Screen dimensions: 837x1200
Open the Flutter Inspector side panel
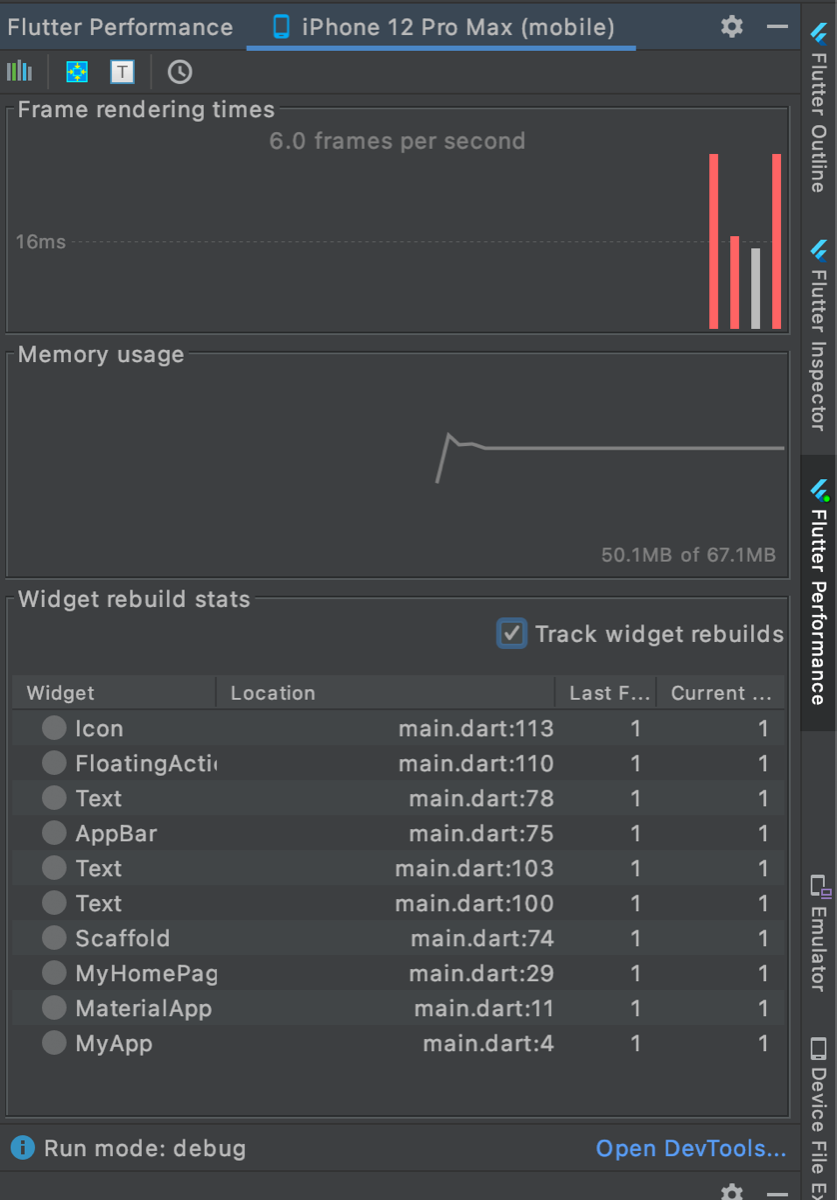pyautogui.click(x=819, y=337)
